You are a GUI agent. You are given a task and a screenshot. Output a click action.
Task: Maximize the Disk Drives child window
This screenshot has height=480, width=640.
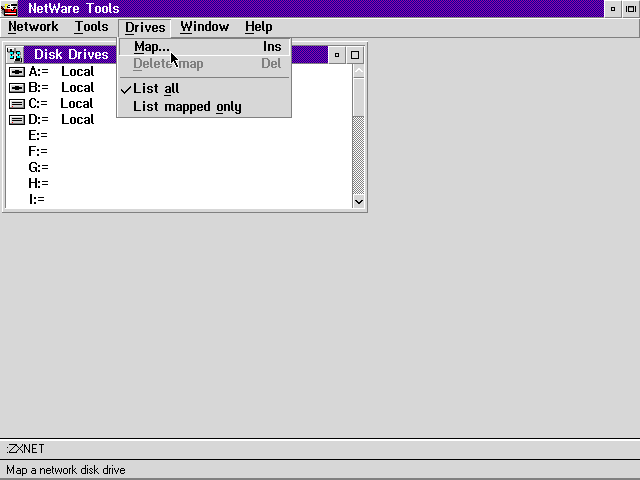pos(355,55)
